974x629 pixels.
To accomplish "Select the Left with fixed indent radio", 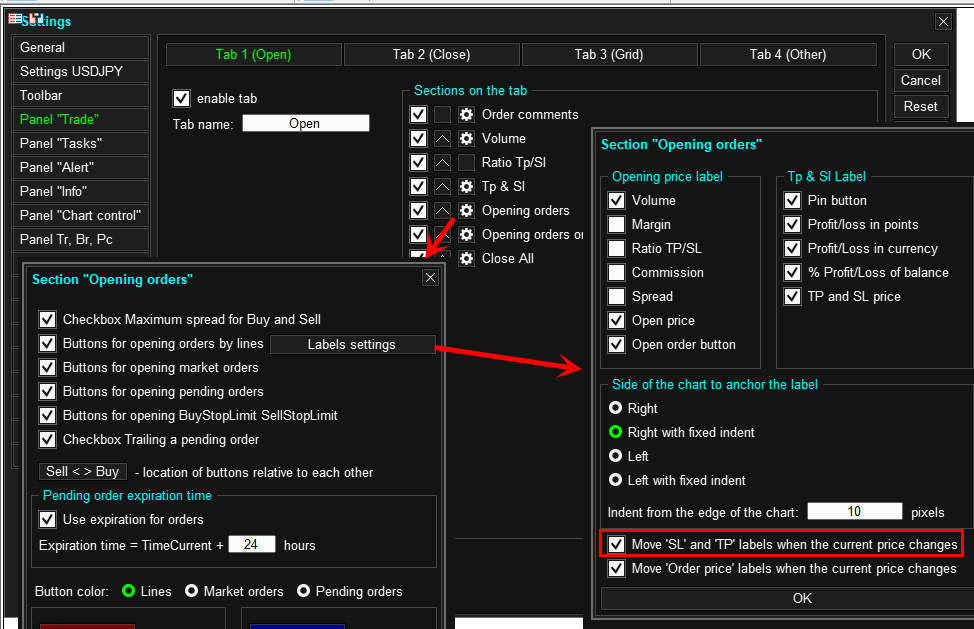I will (616, 480).
